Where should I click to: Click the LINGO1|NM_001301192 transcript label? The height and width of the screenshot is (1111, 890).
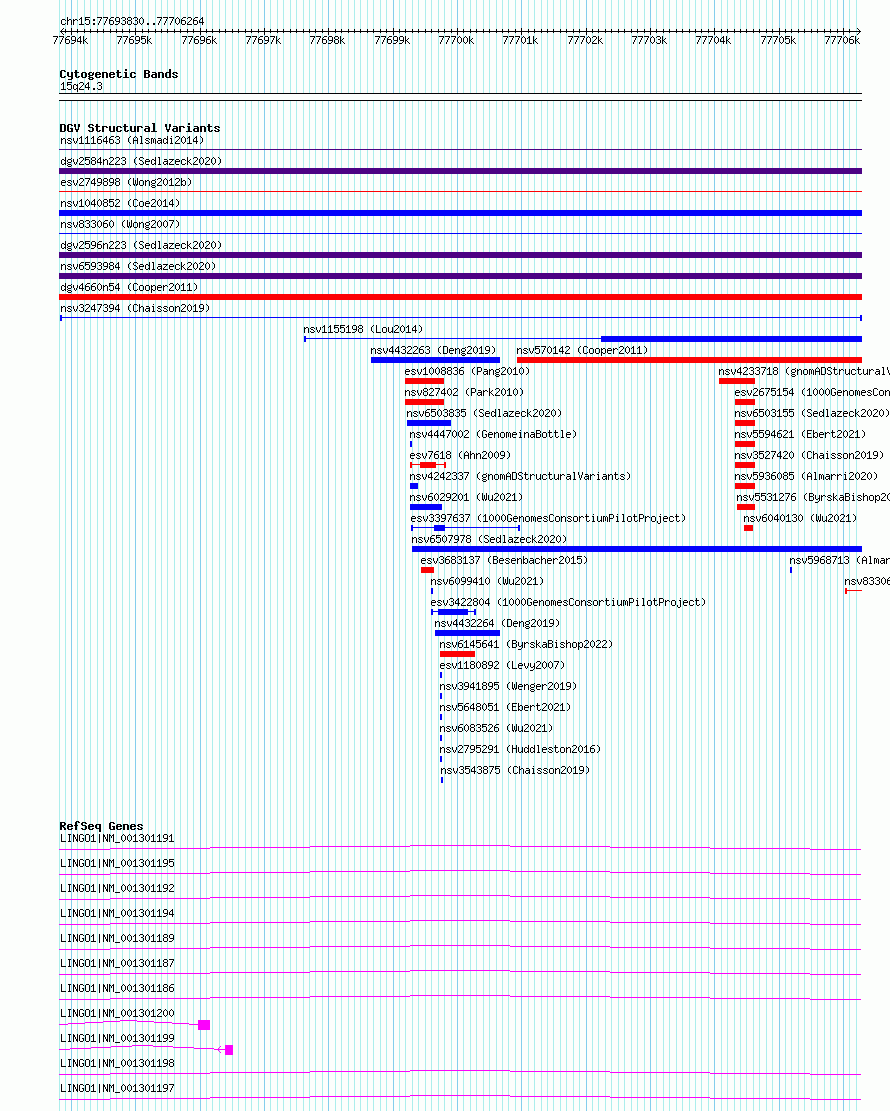coord(117,889)
